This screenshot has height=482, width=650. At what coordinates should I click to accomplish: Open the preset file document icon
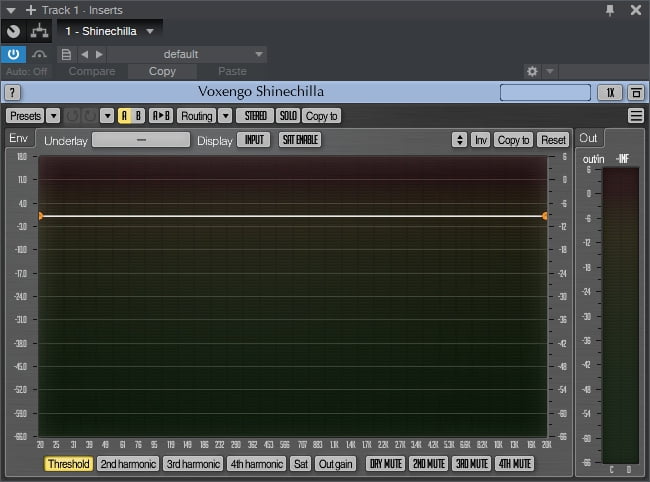point(66,54)
